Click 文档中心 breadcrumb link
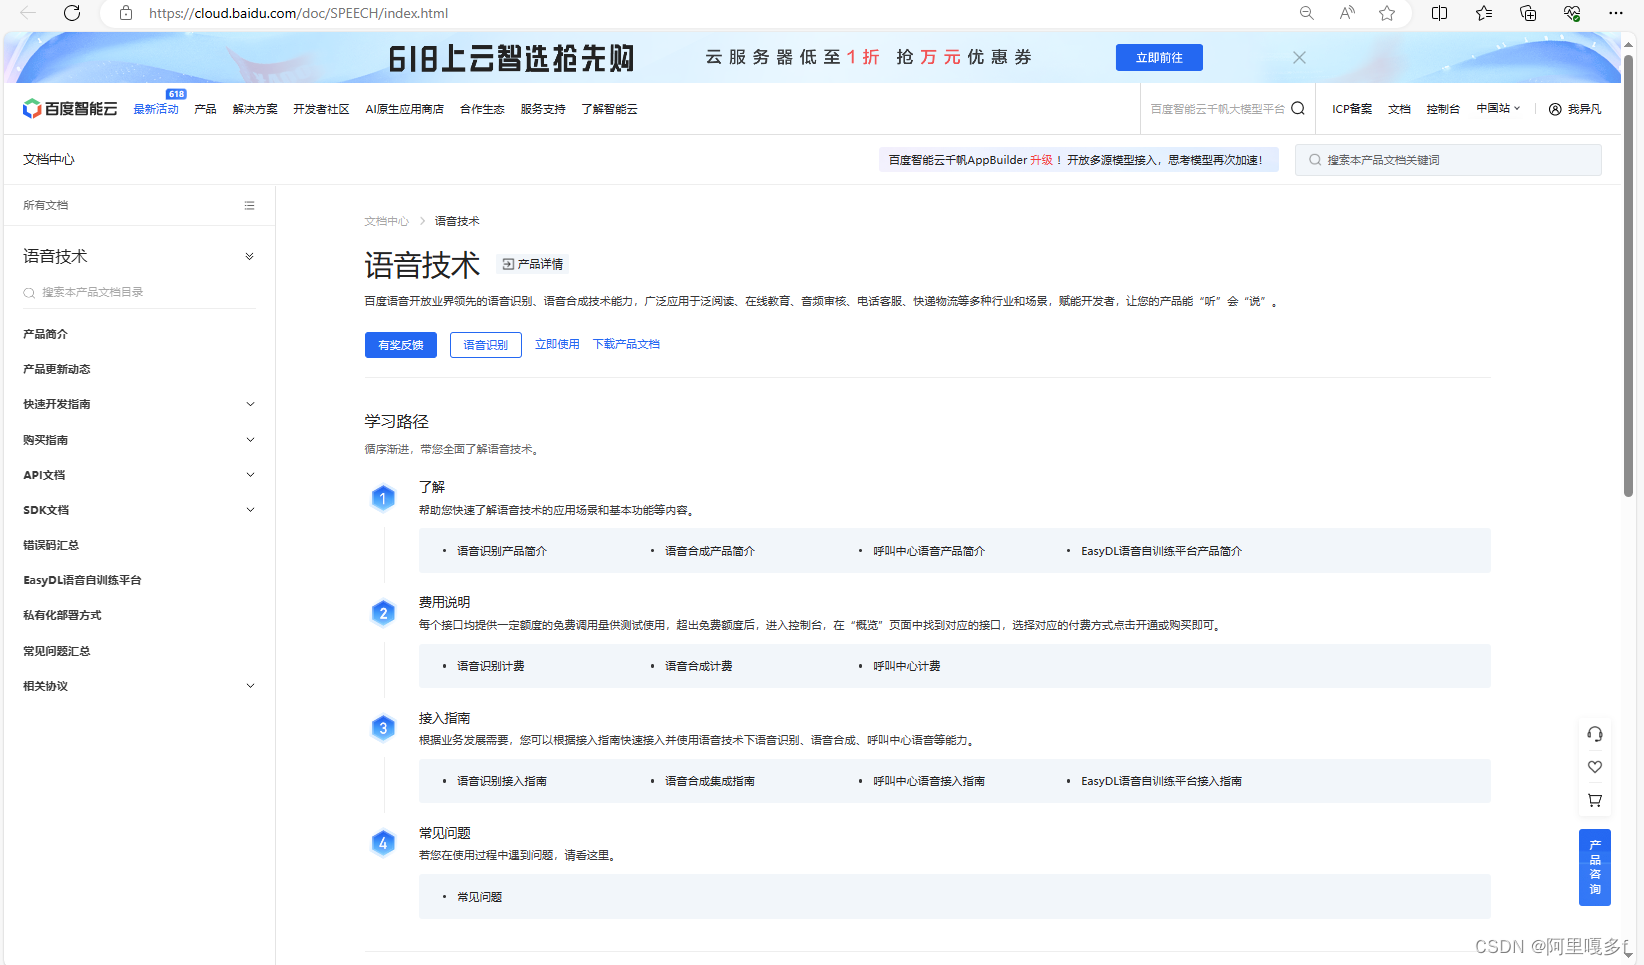The image size is (1644, 965). 386,221
